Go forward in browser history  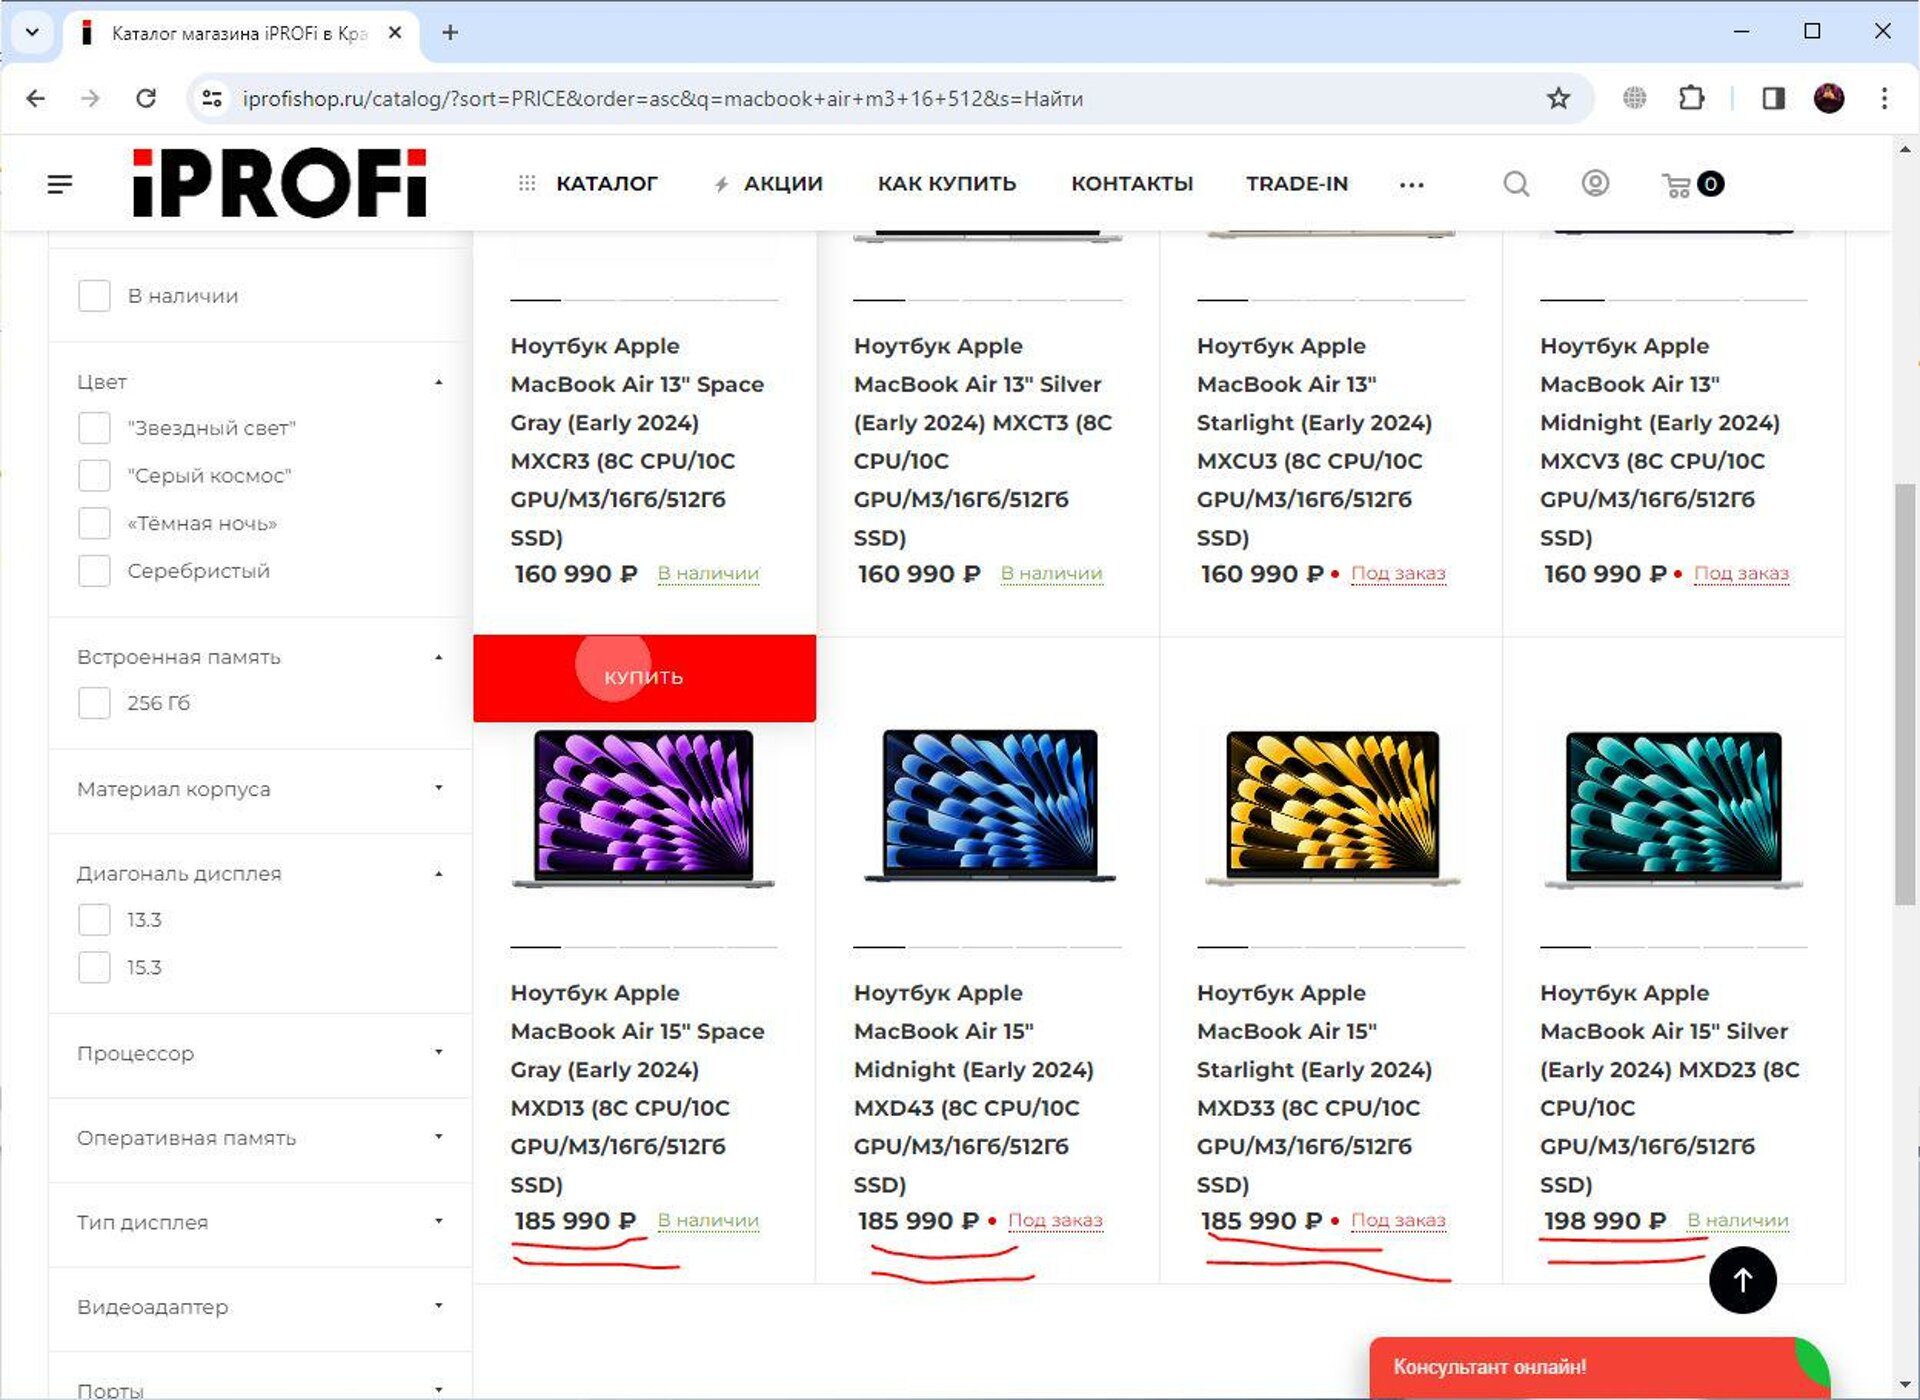coord(90,98)
